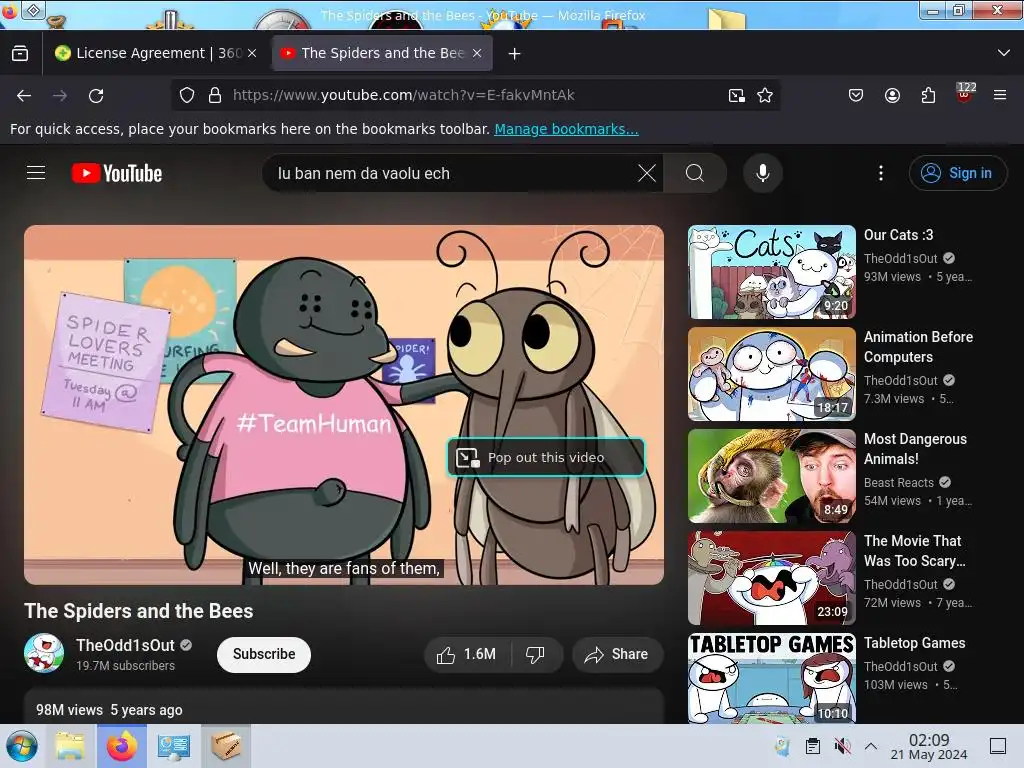Save page to Pocket
1024x768 pixels.
(856, 95)
